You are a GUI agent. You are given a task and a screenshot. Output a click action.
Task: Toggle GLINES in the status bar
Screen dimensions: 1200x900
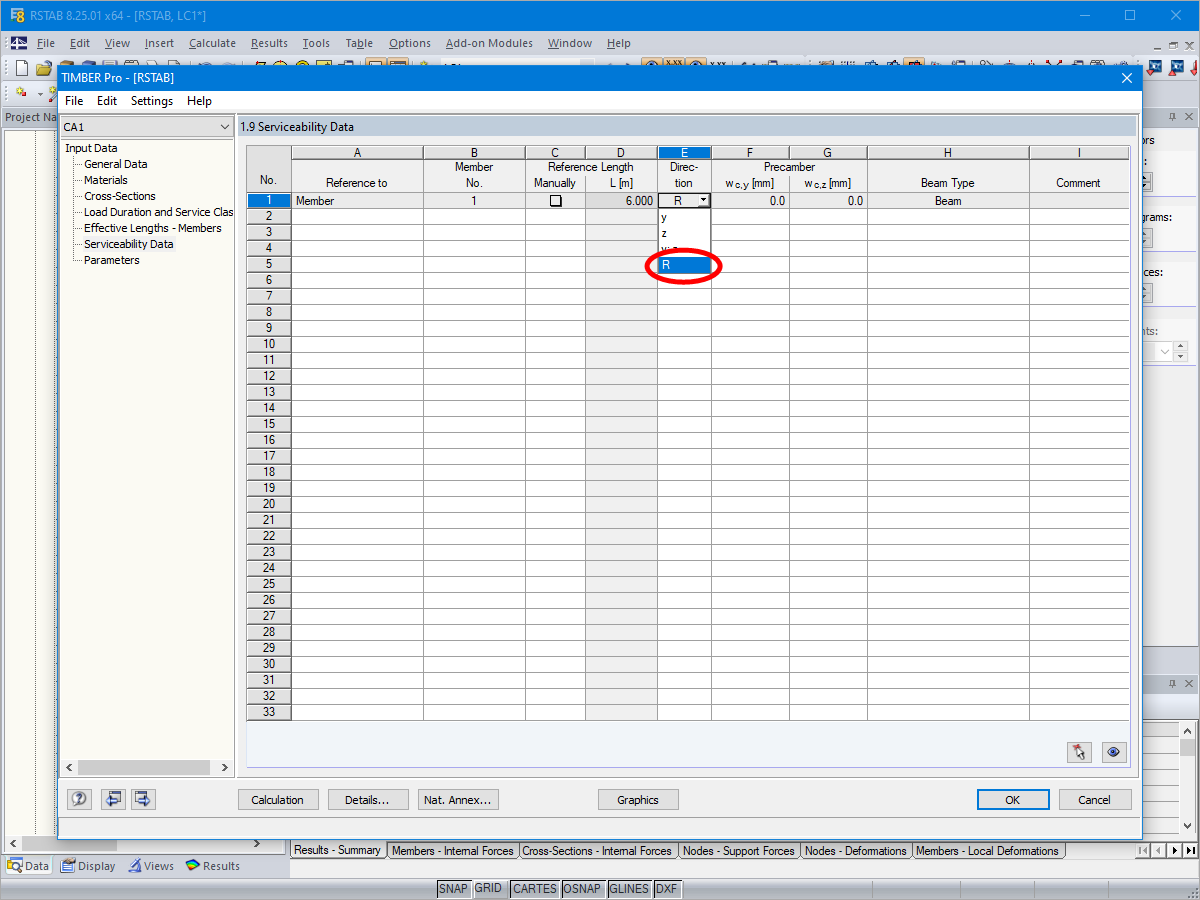[629, 888]
